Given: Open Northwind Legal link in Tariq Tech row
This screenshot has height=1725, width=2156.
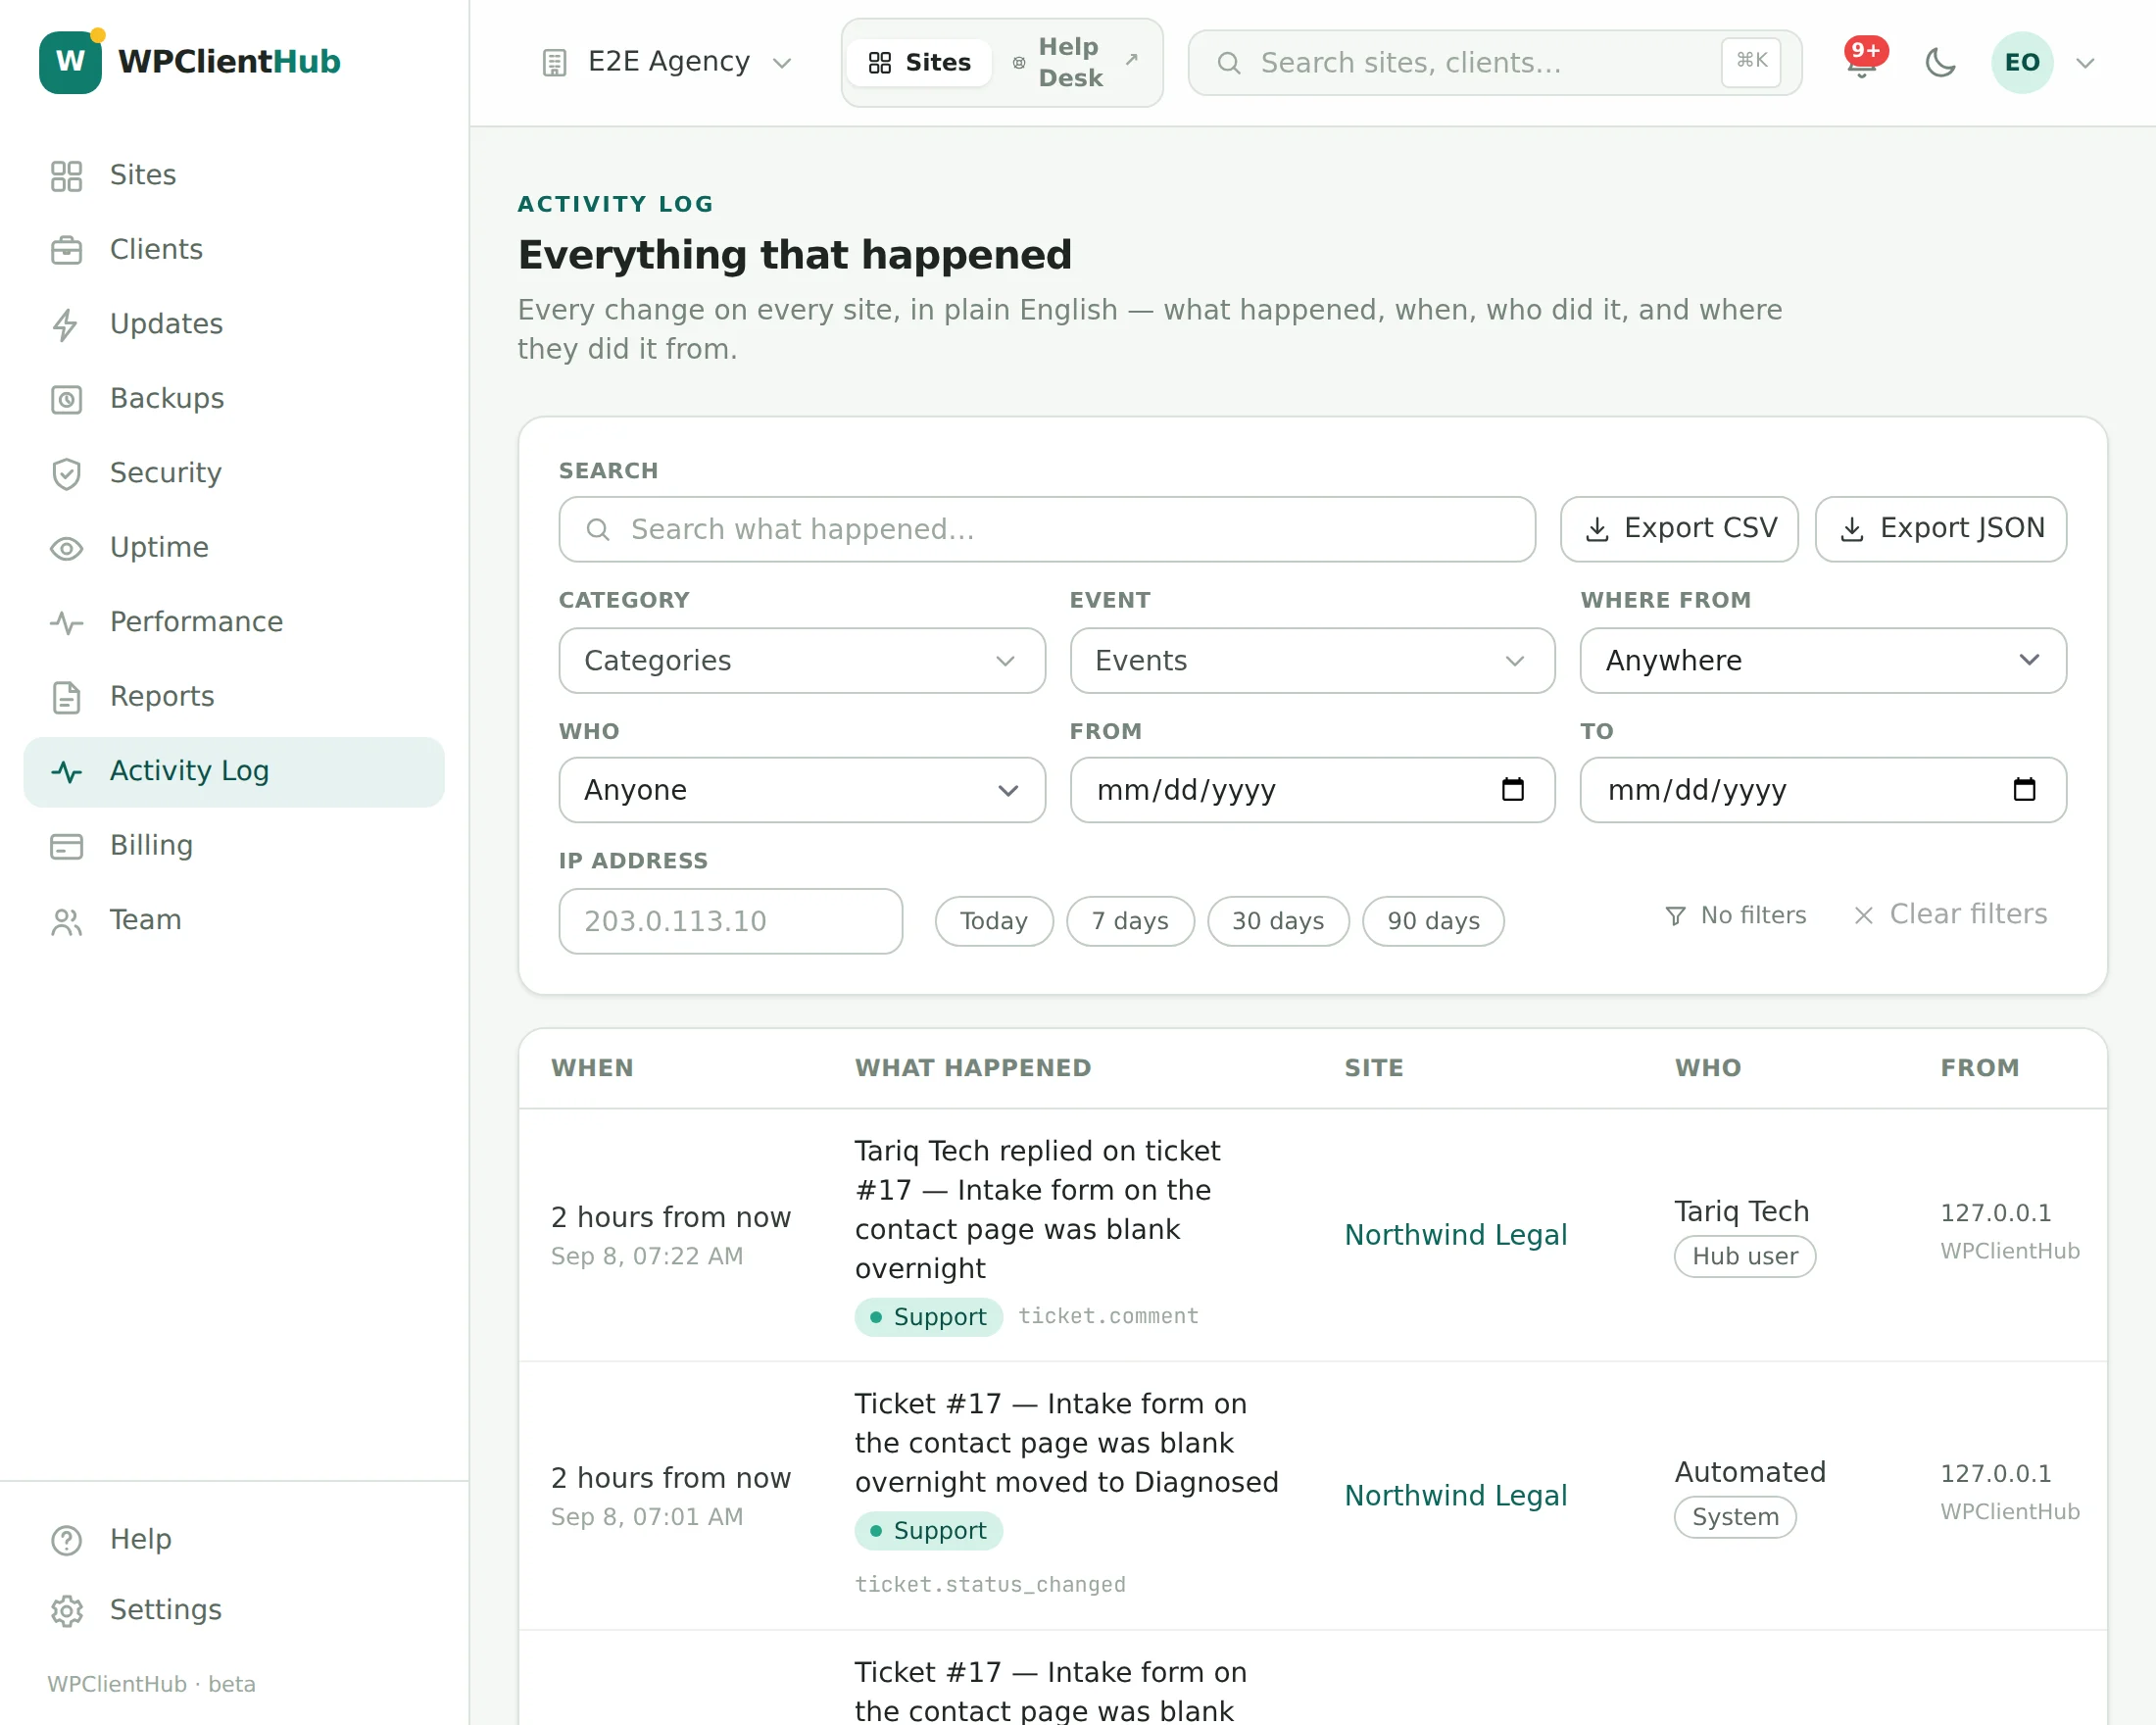Looking at the screenshot, I should 1455,1235.
